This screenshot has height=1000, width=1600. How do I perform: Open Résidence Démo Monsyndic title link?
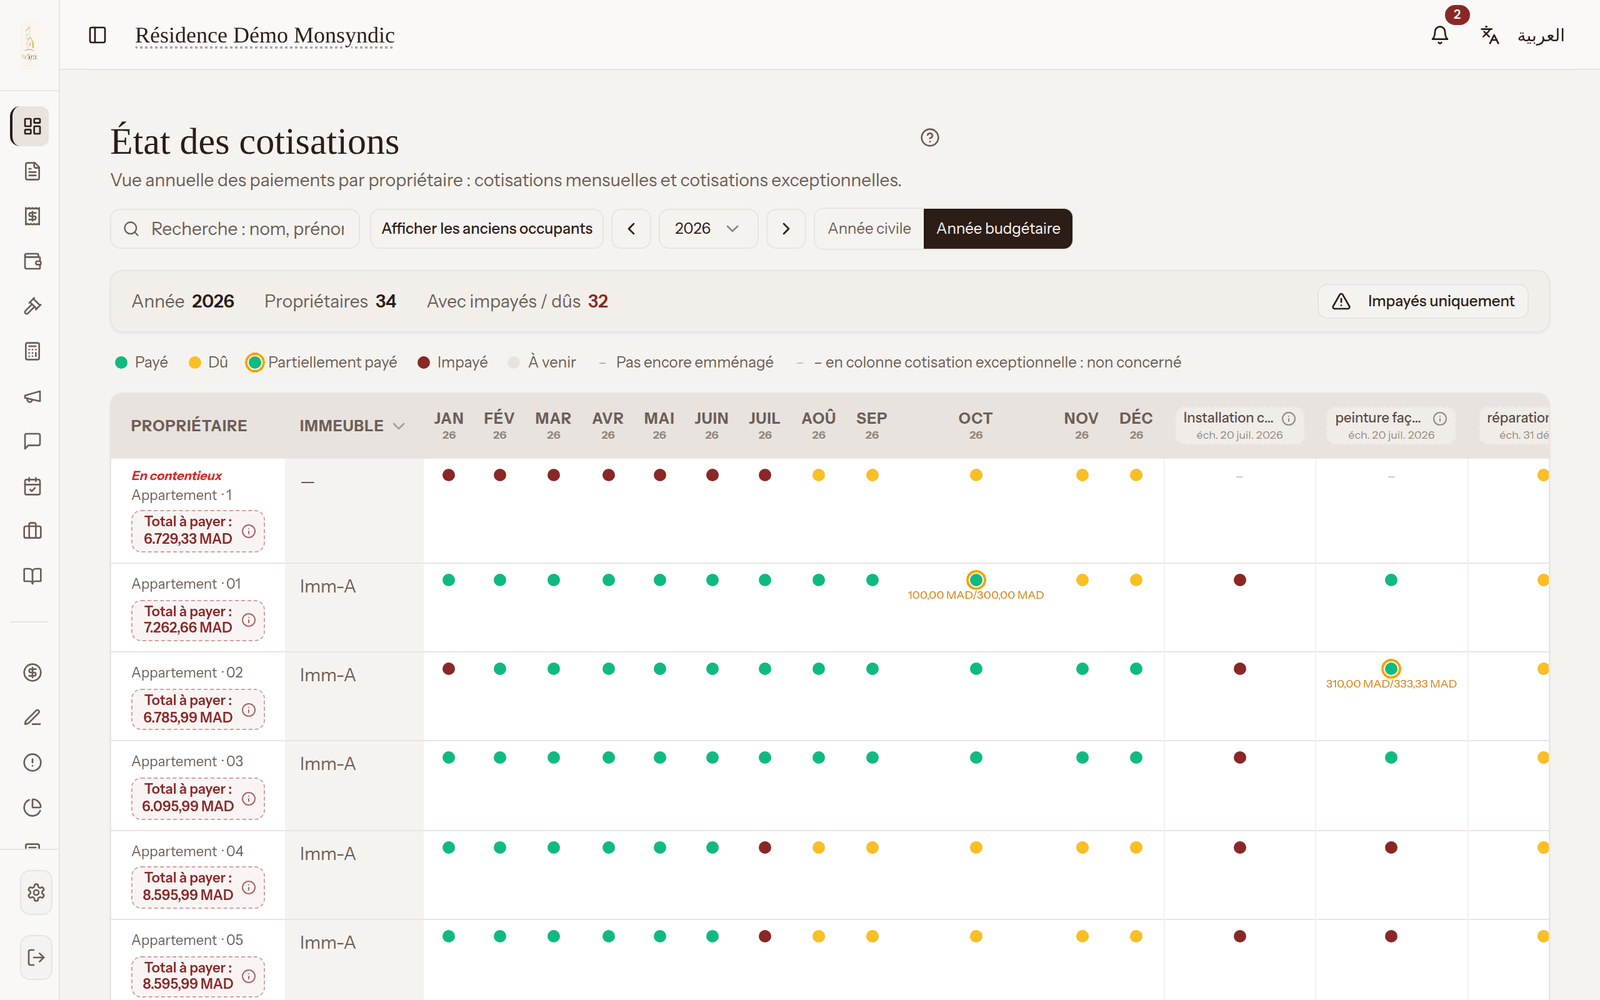point(265,36)
